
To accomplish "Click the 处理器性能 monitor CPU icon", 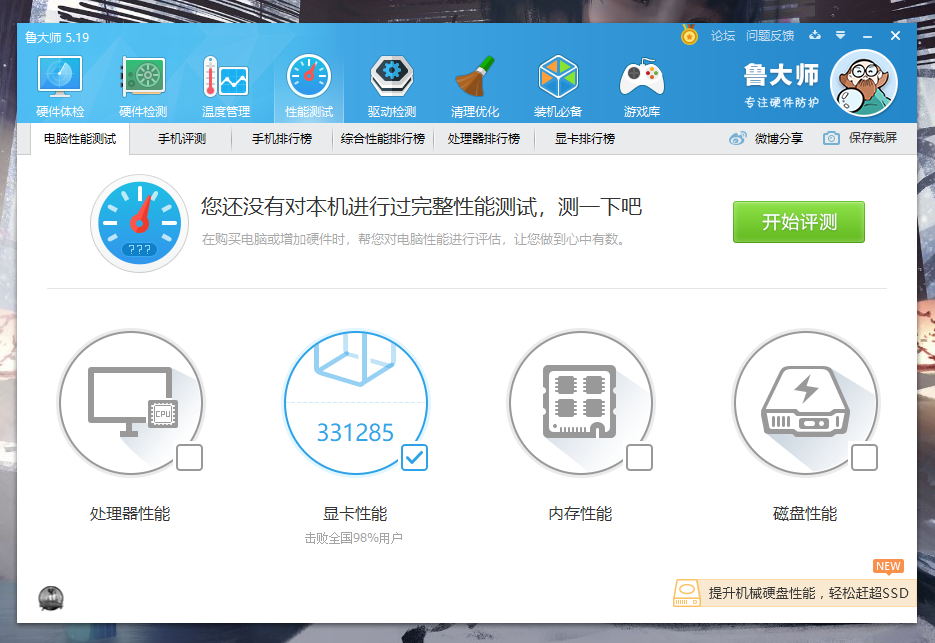I will tap(131, 403).
